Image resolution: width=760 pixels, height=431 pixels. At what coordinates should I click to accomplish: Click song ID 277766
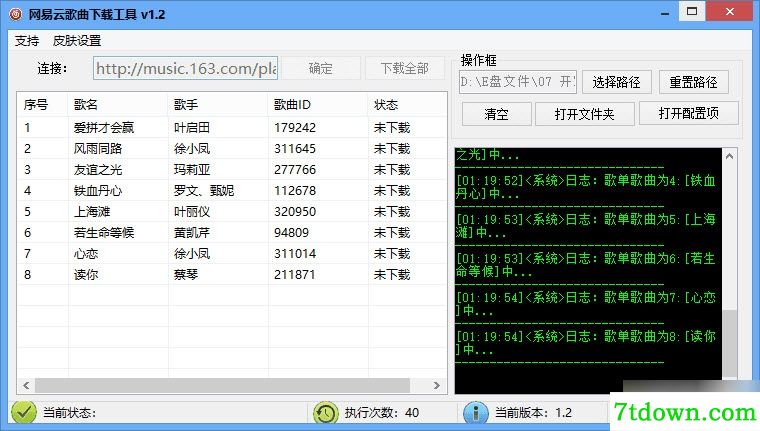(x=295, y=170)
